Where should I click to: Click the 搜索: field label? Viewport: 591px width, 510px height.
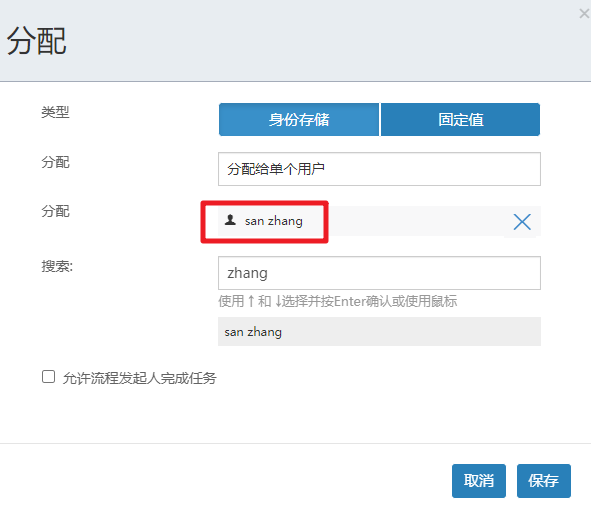(57, 266)
